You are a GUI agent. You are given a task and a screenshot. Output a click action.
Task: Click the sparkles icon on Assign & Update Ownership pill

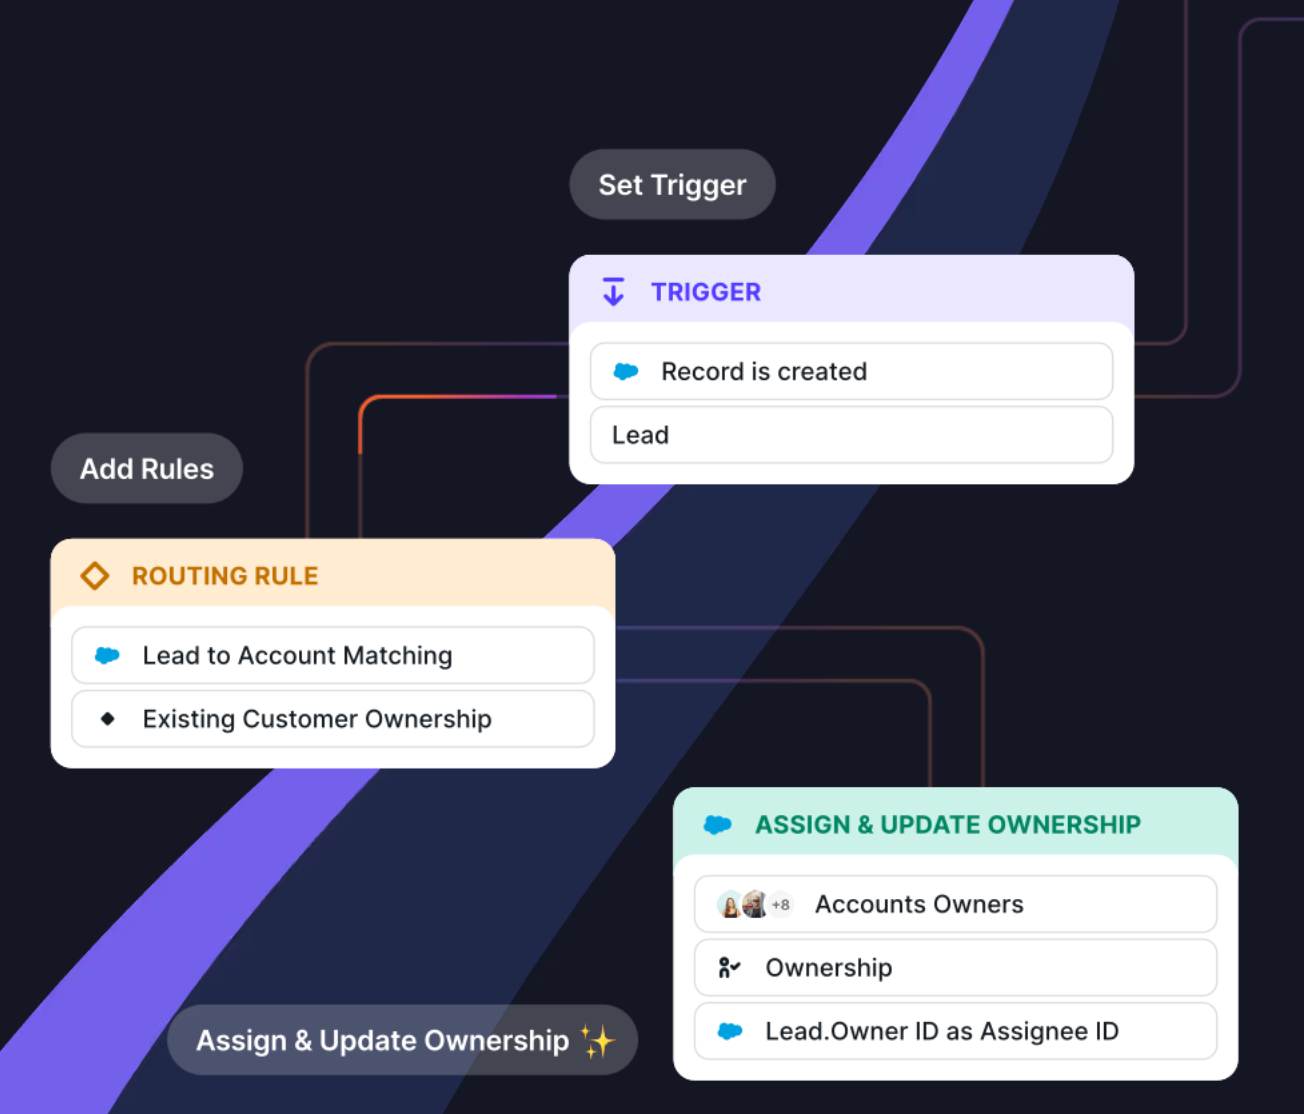tap(598, 1041)
